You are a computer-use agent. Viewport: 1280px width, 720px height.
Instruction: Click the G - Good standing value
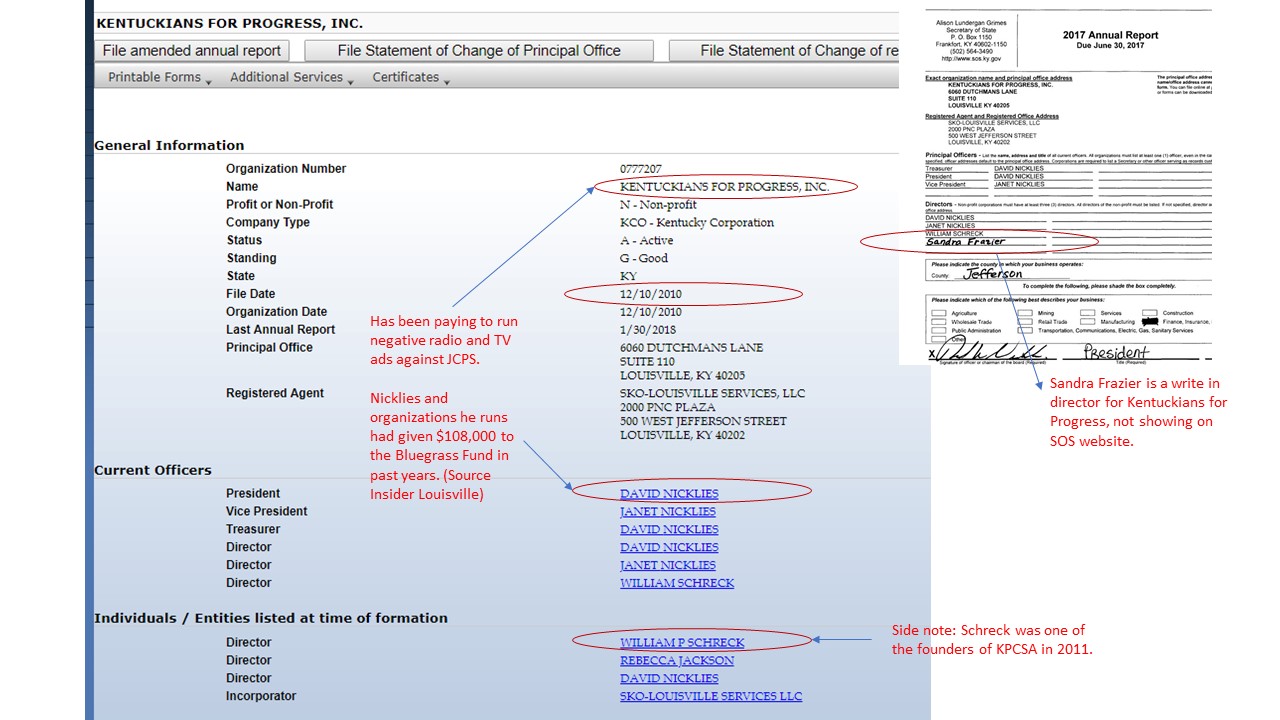tap(644, 259)
